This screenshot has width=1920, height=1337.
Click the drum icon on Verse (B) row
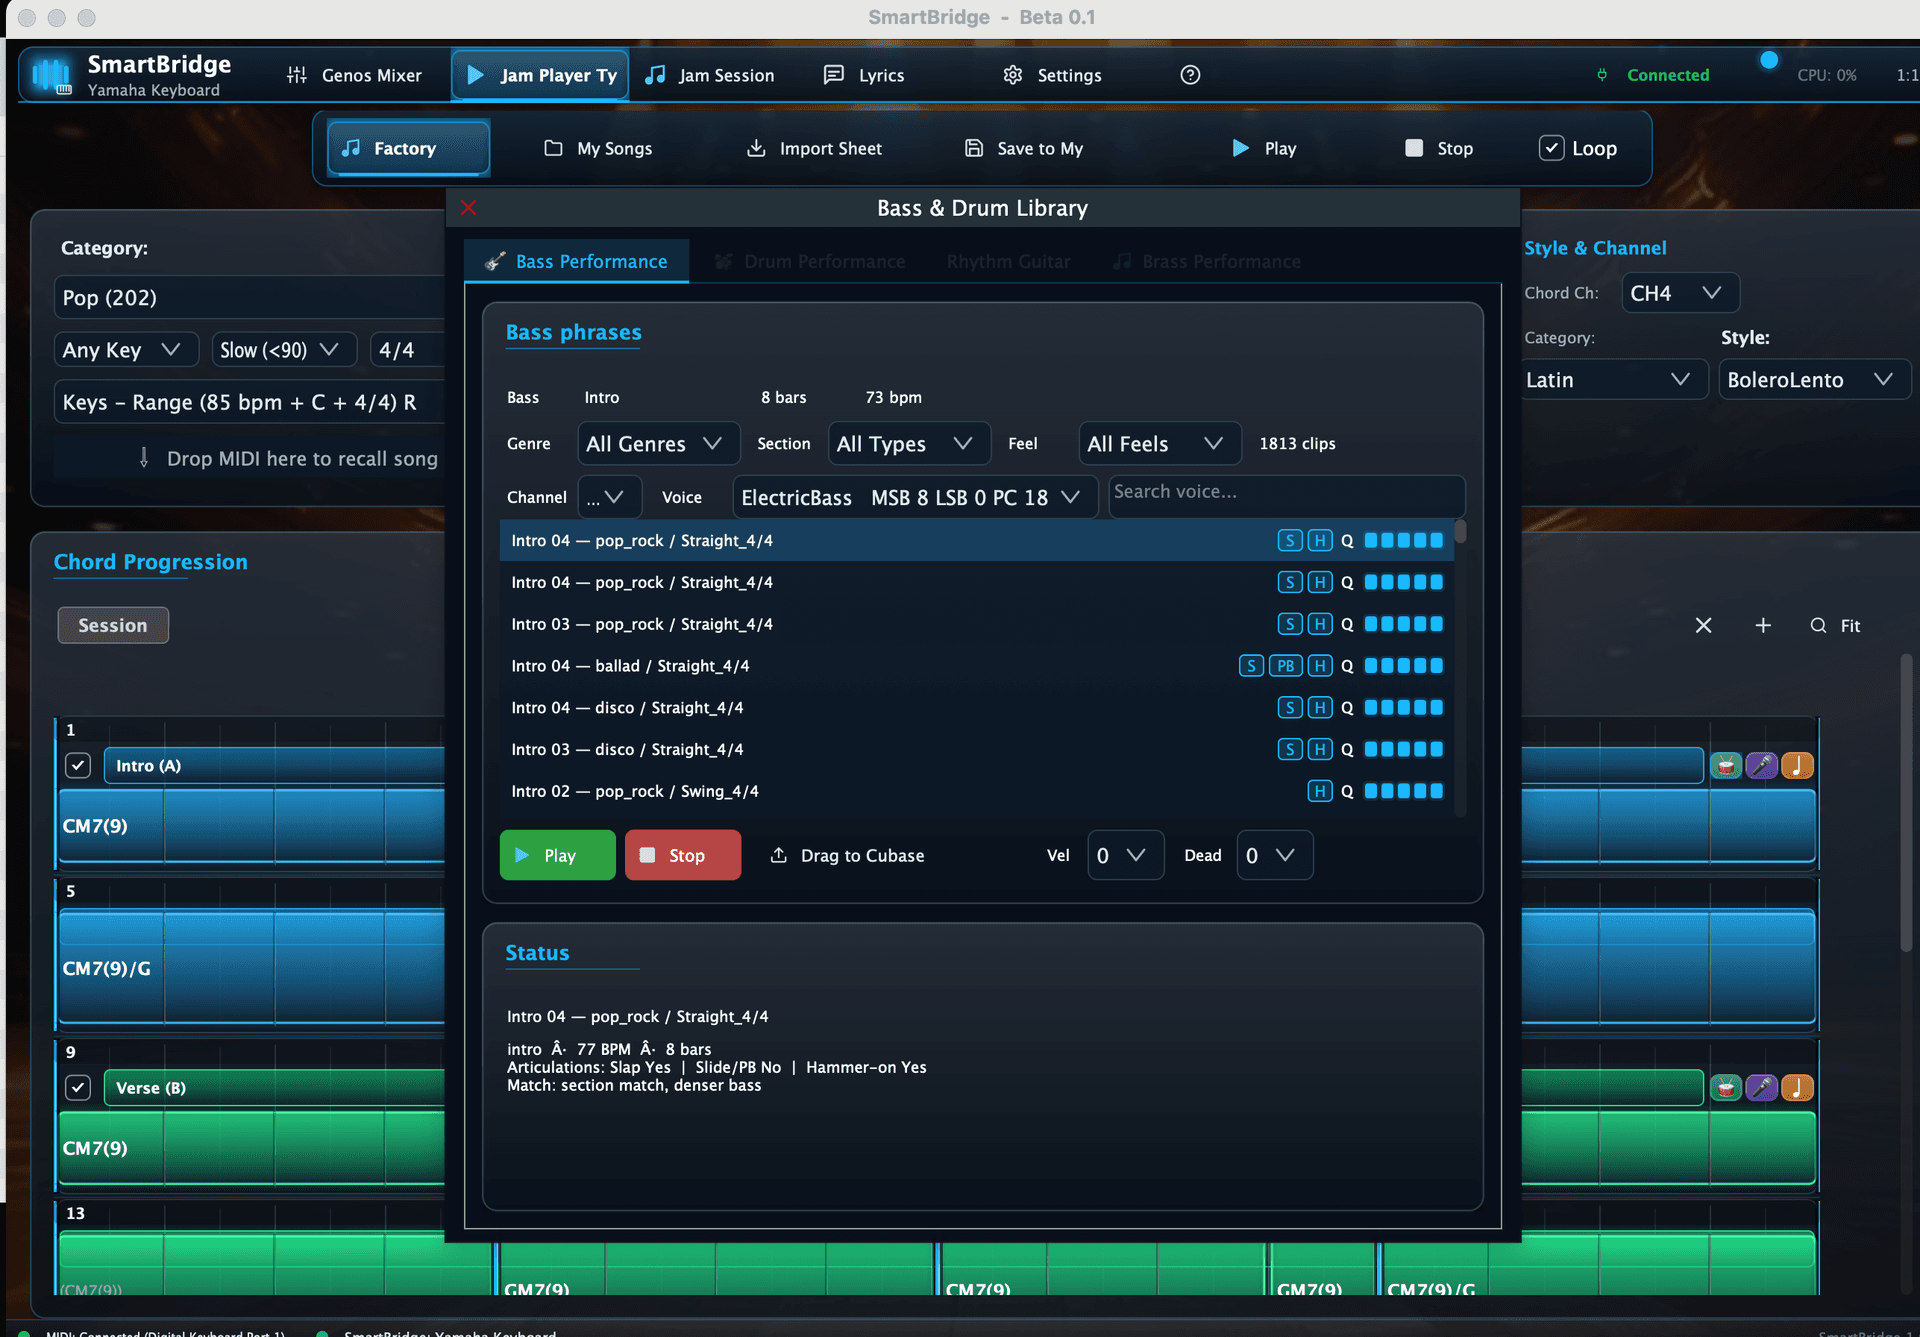1726,1088
